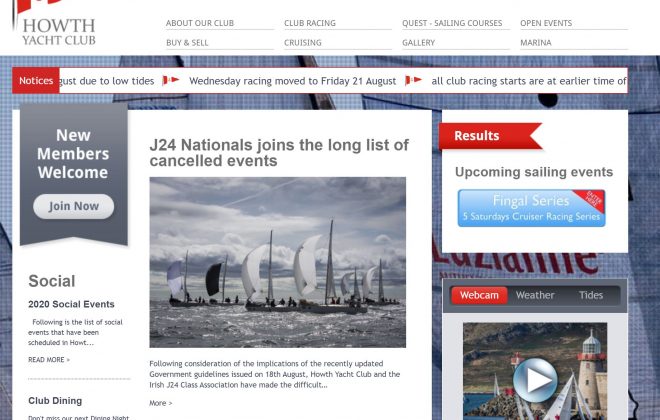
Task: Open 2020 Social Events link
Action: (71, 304)
